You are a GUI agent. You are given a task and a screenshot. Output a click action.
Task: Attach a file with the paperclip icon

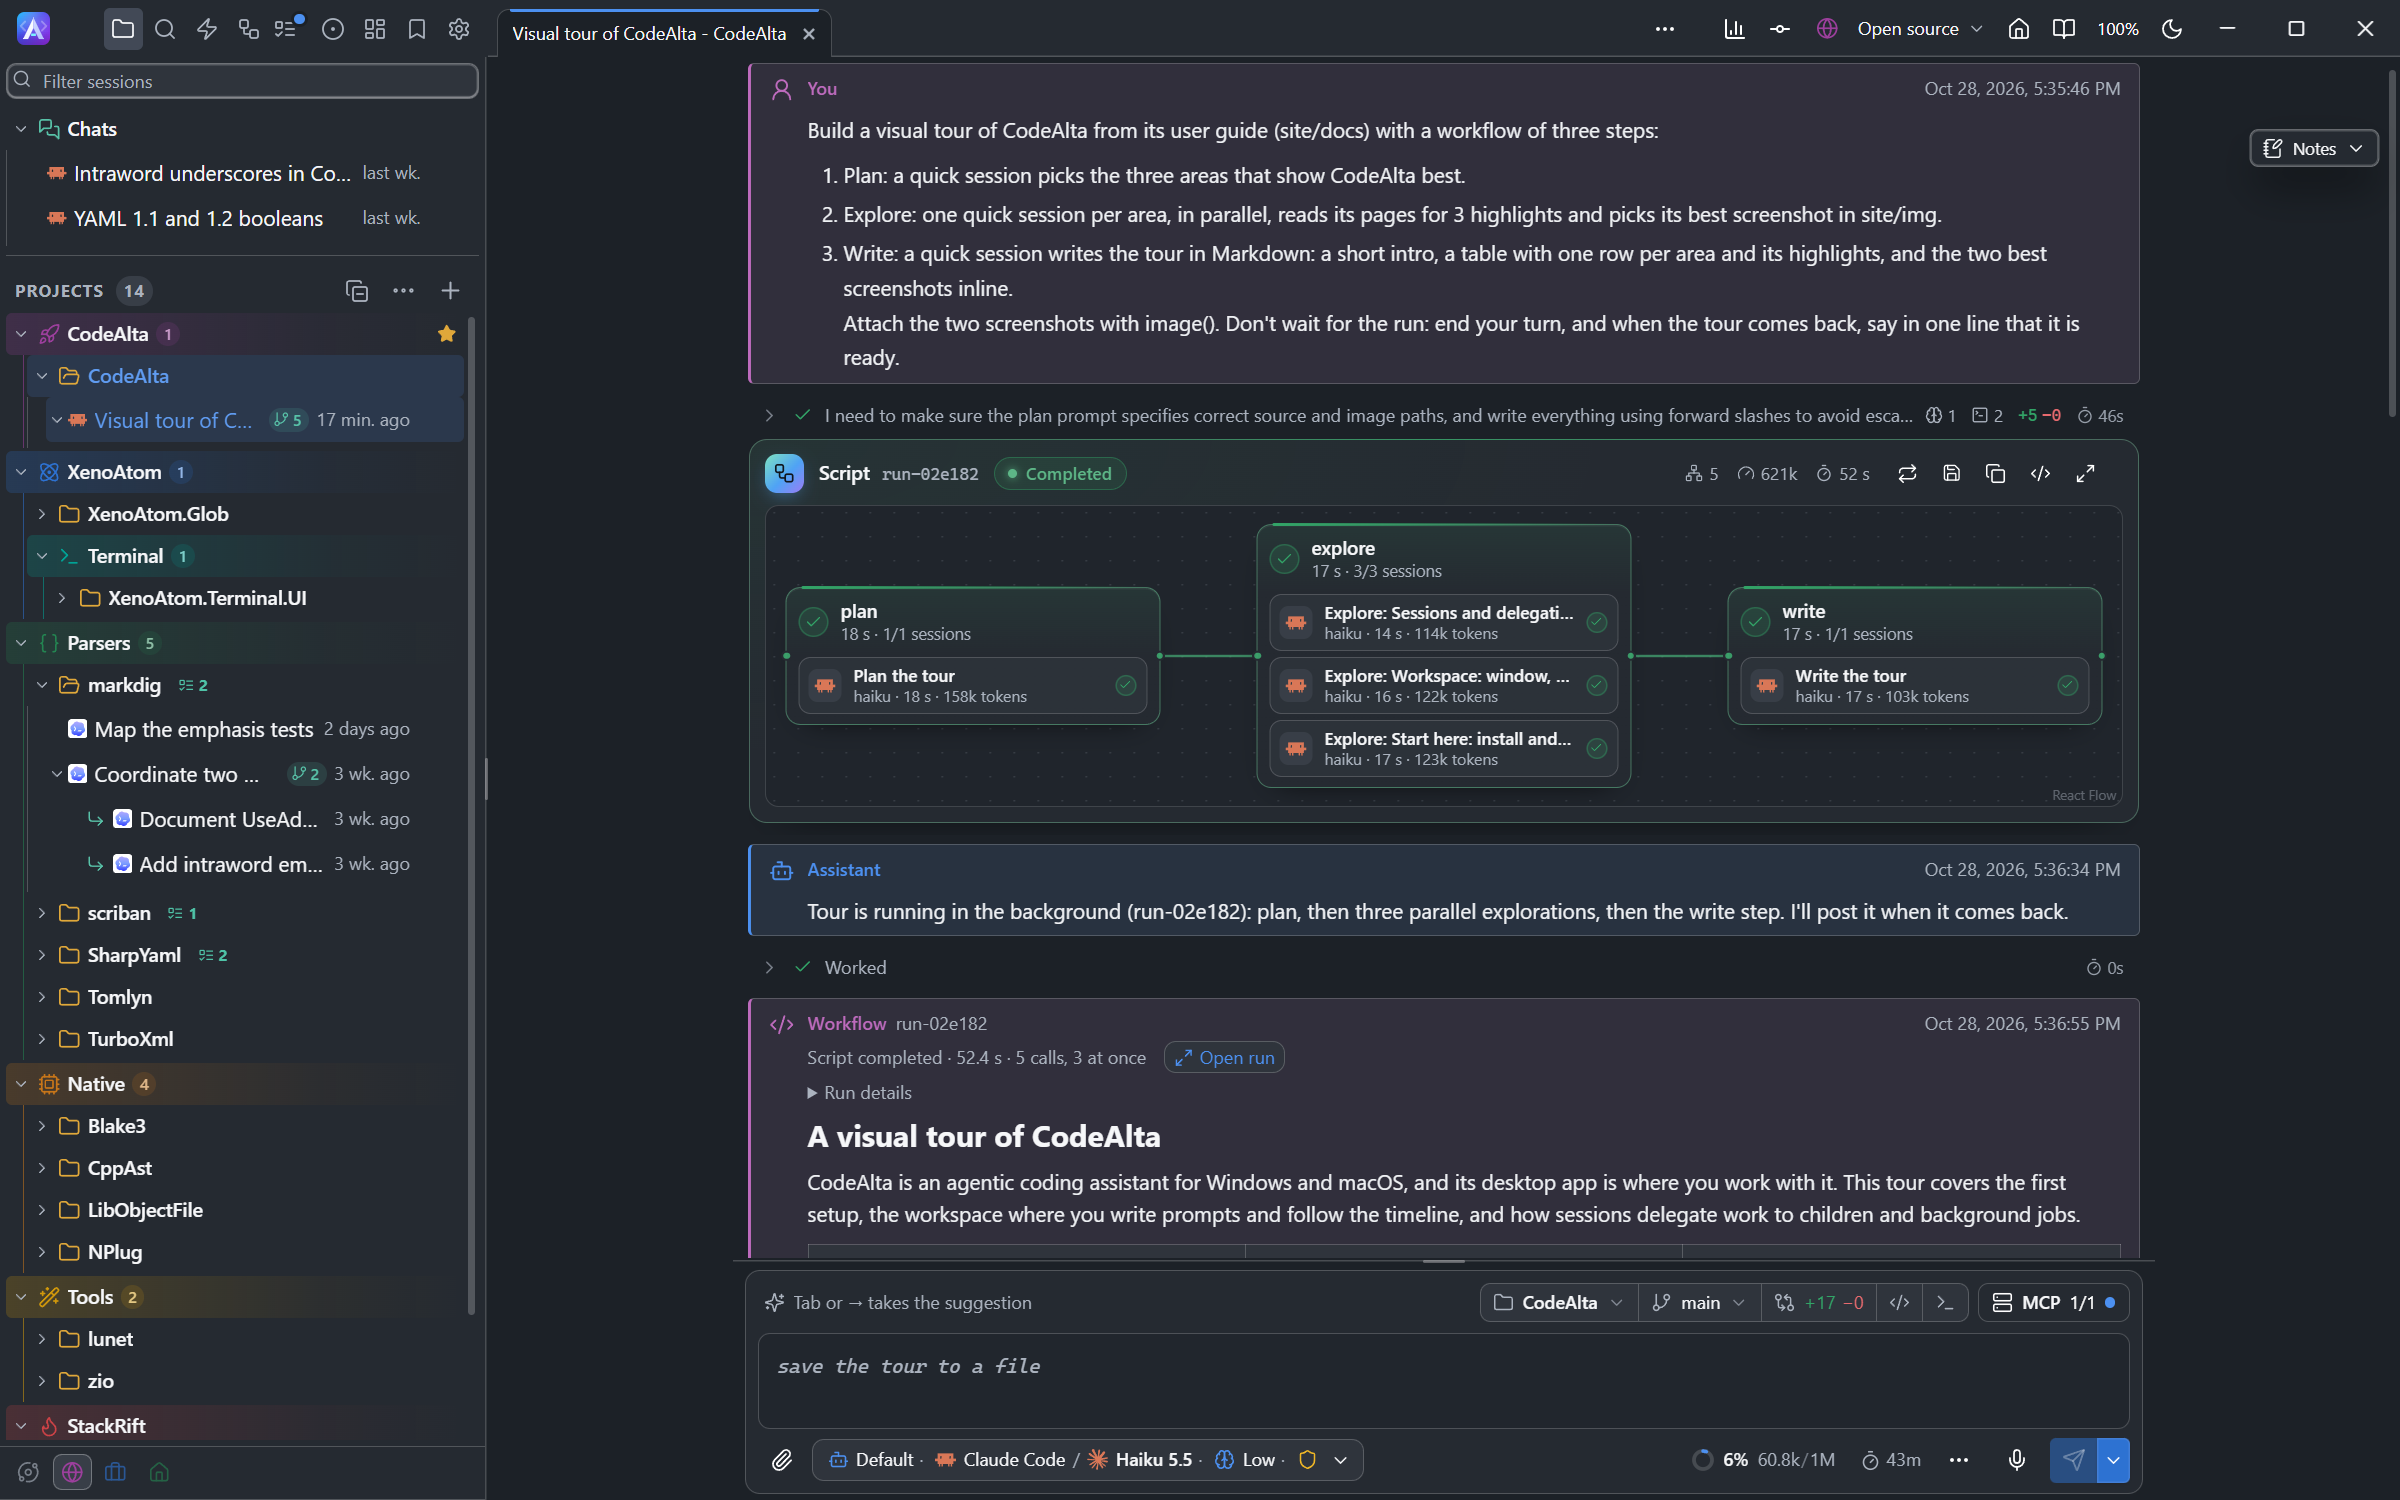point(782,1460)
